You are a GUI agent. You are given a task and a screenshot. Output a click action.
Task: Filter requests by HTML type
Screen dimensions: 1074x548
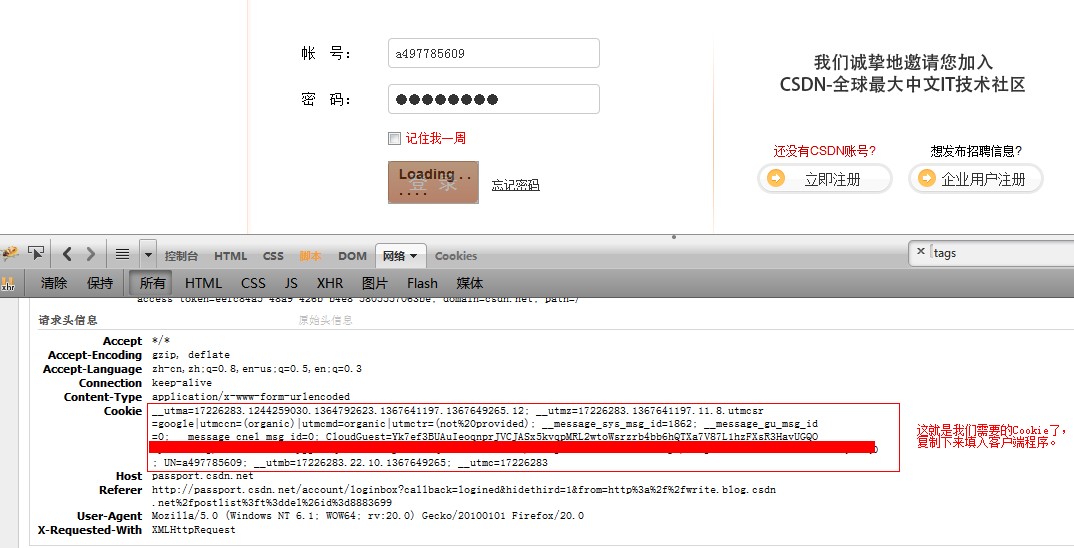(x=203, y=283)
